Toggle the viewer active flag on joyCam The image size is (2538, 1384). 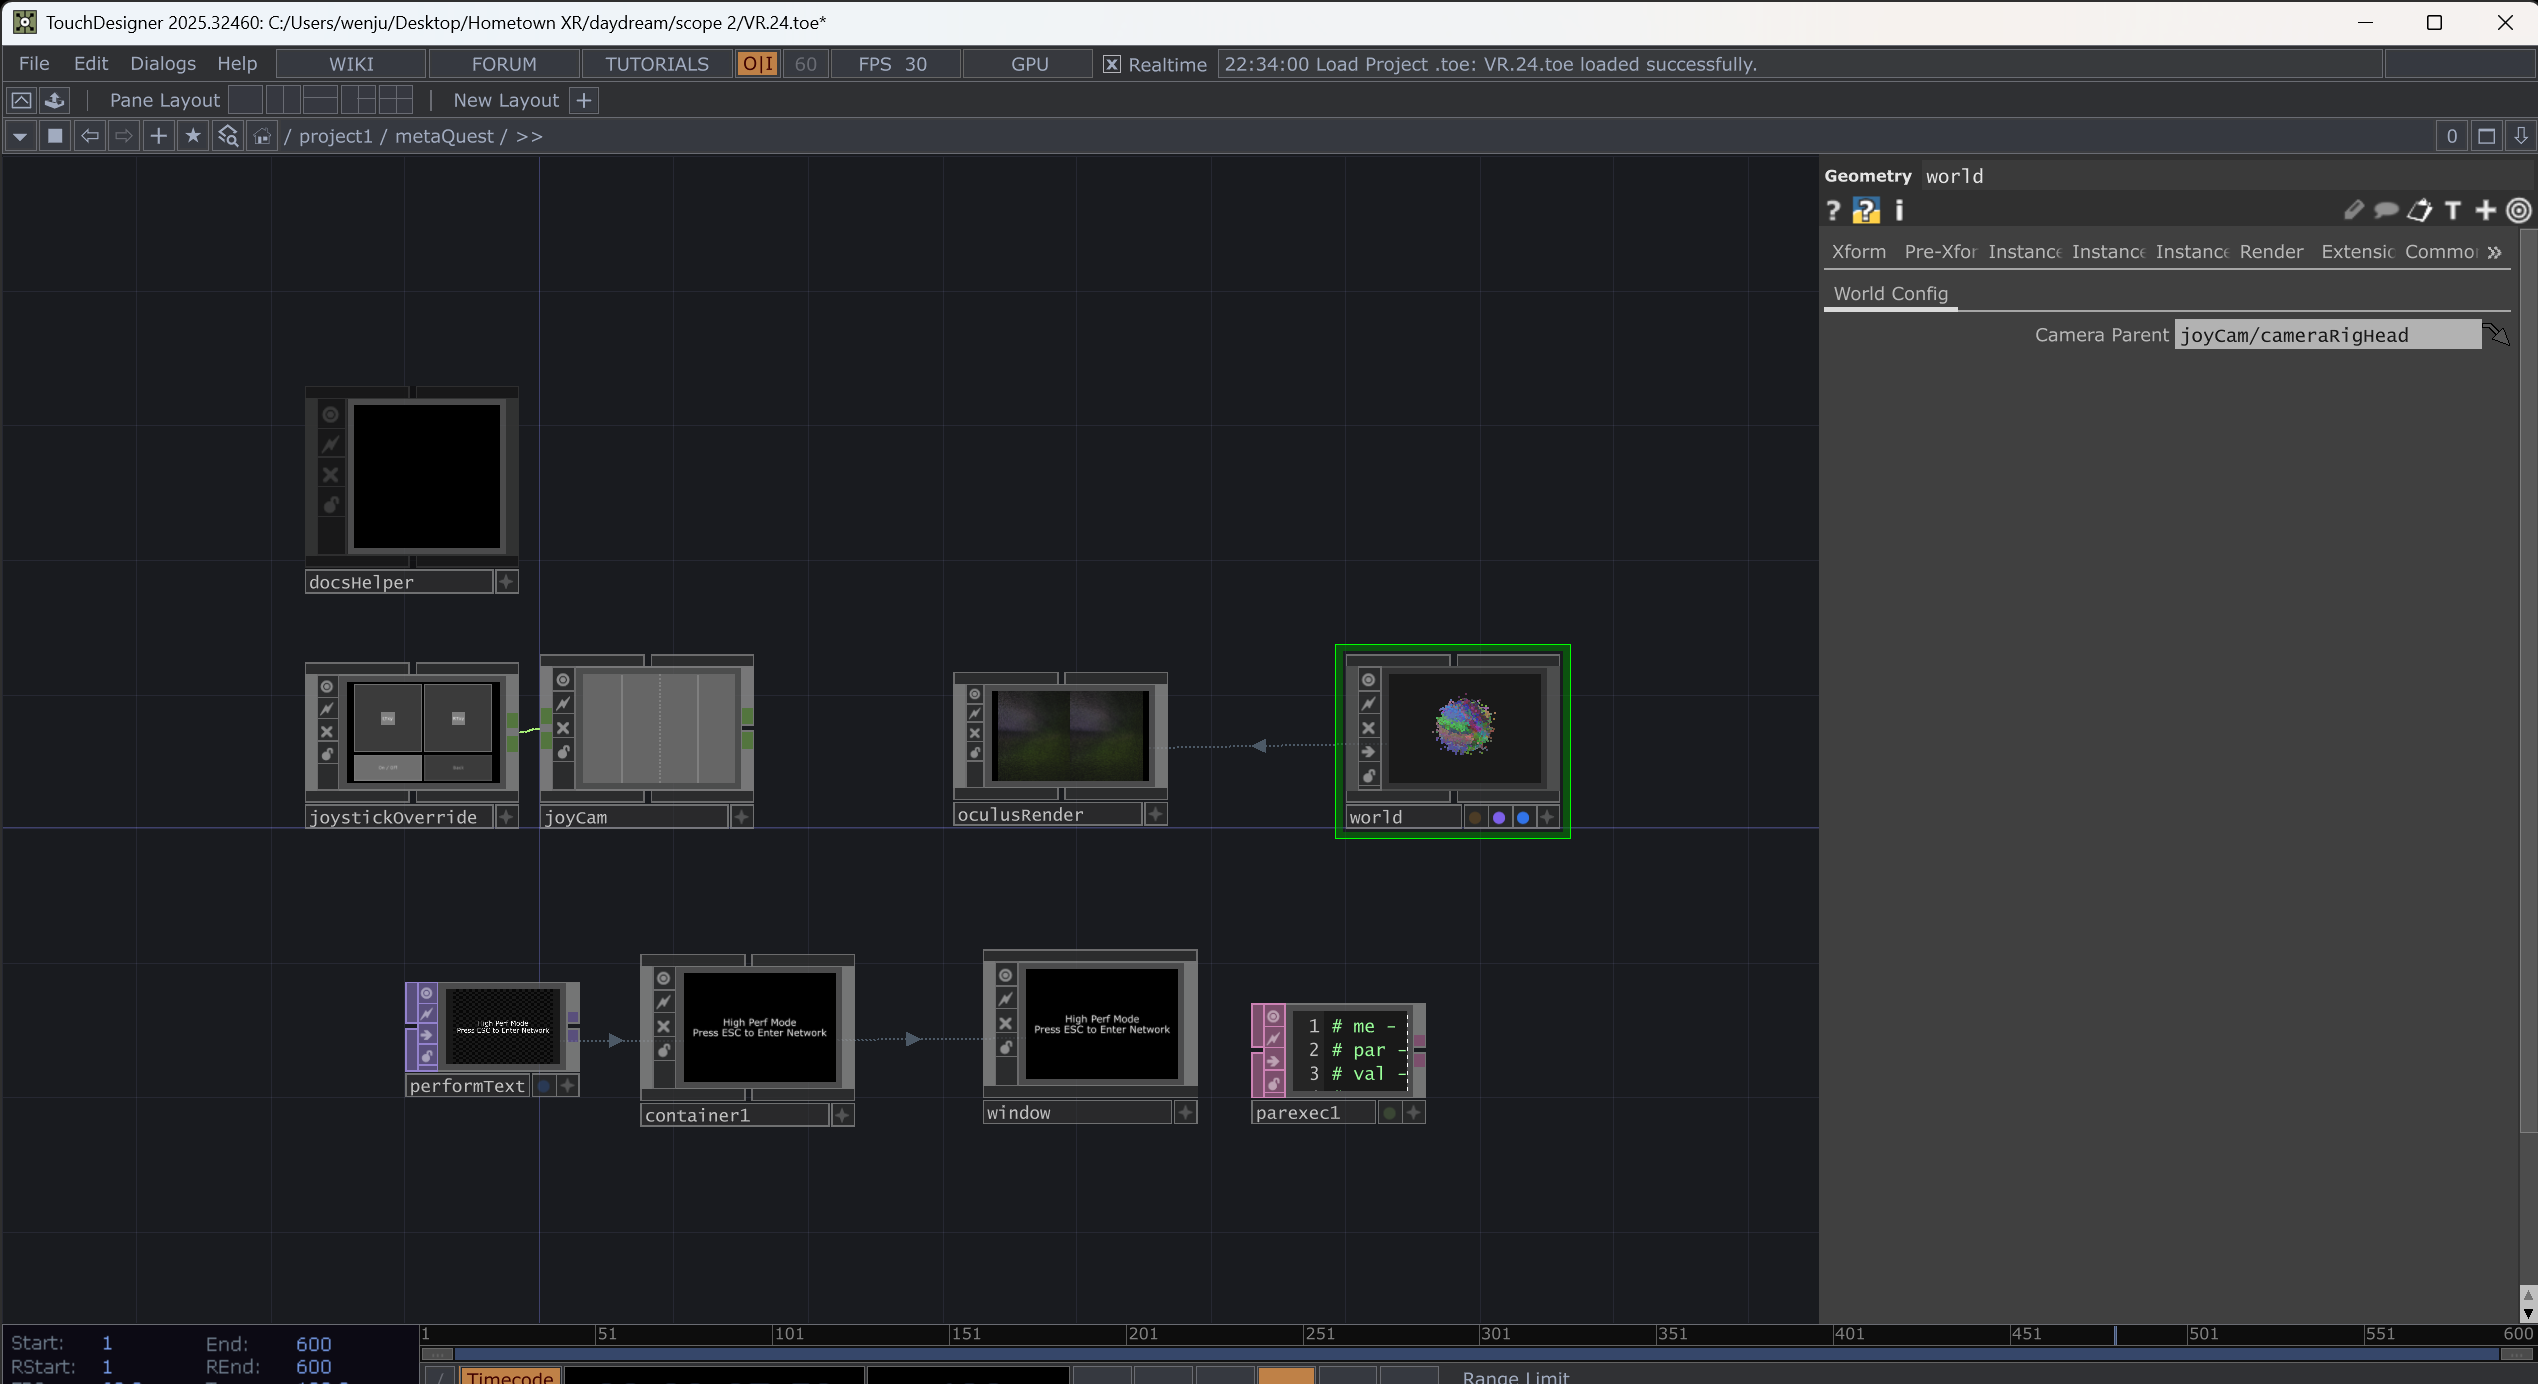click(x=563, y=680)
